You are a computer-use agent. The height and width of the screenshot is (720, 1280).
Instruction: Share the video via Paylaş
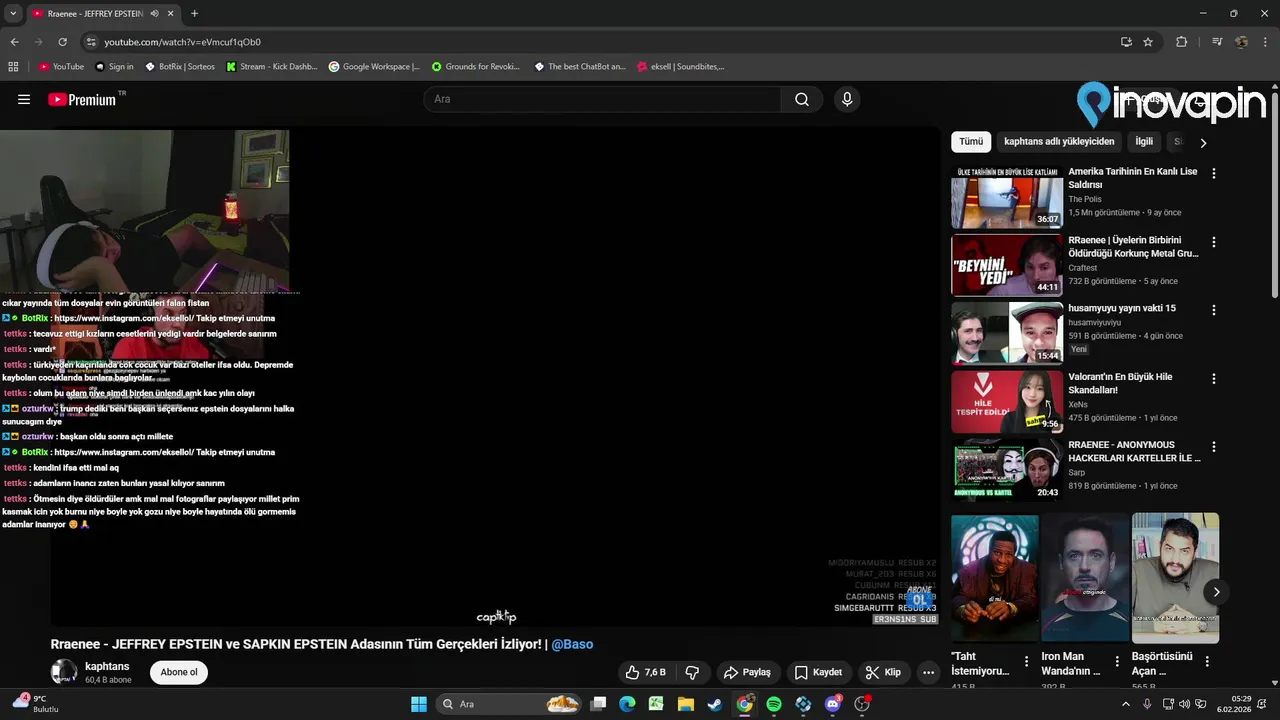tap(747, 672)
